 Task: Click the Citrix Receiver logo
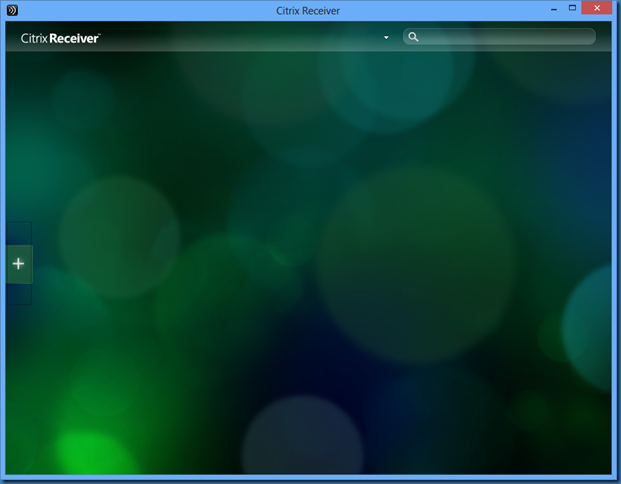click(x=61, y=38)
